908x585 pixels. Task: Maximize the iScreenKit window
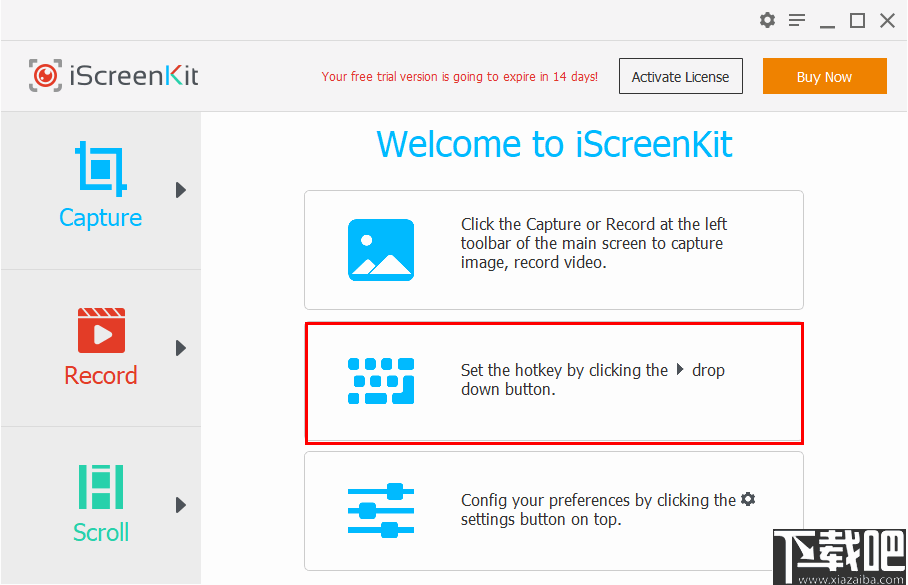point(857,20)
